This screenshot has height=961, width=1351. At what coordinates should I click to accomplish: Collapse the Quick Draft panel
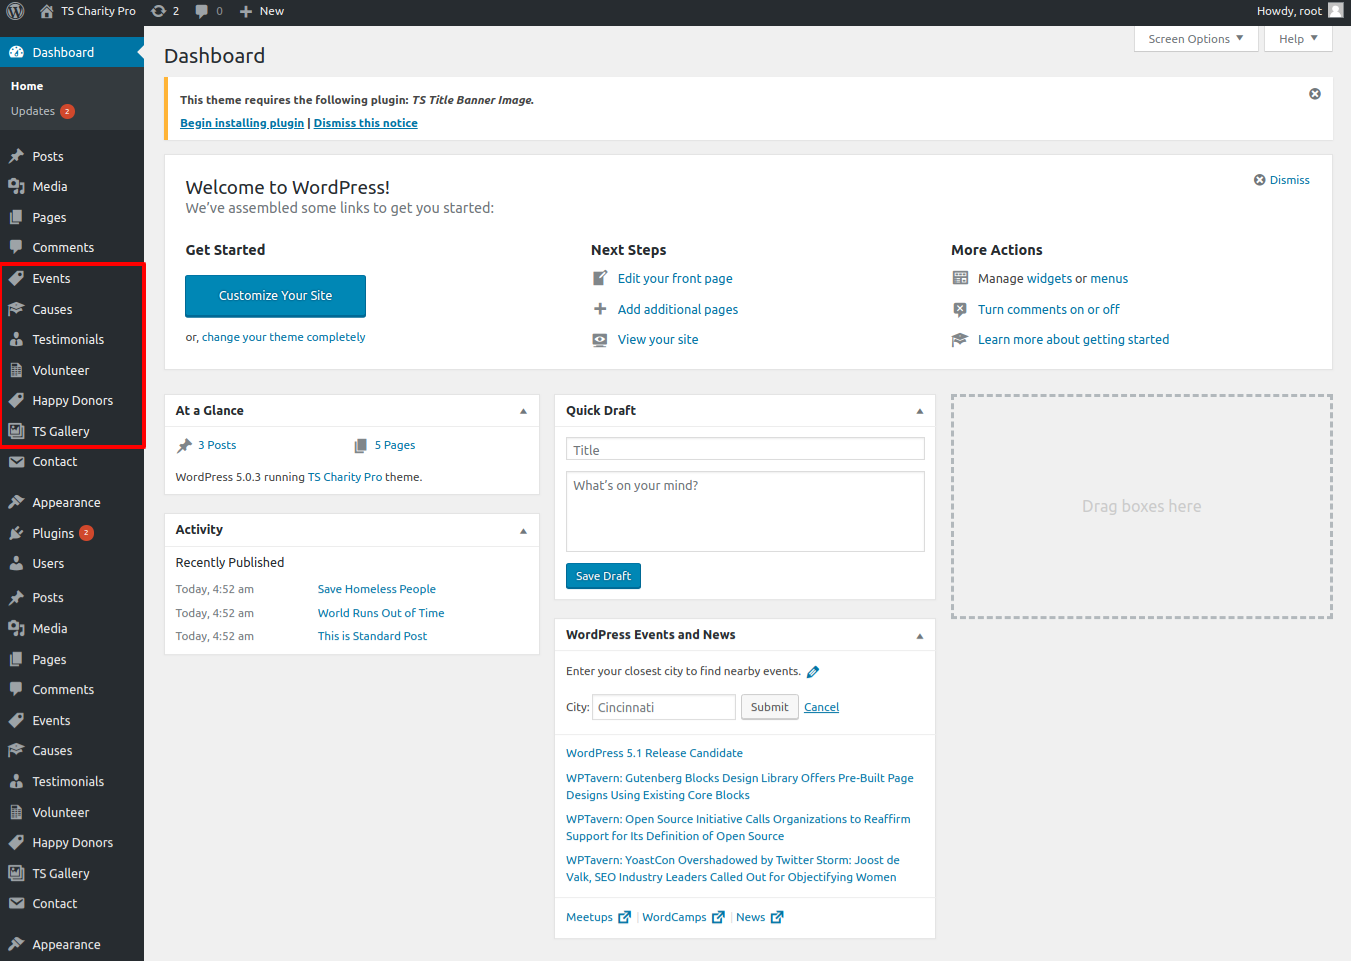919,411
